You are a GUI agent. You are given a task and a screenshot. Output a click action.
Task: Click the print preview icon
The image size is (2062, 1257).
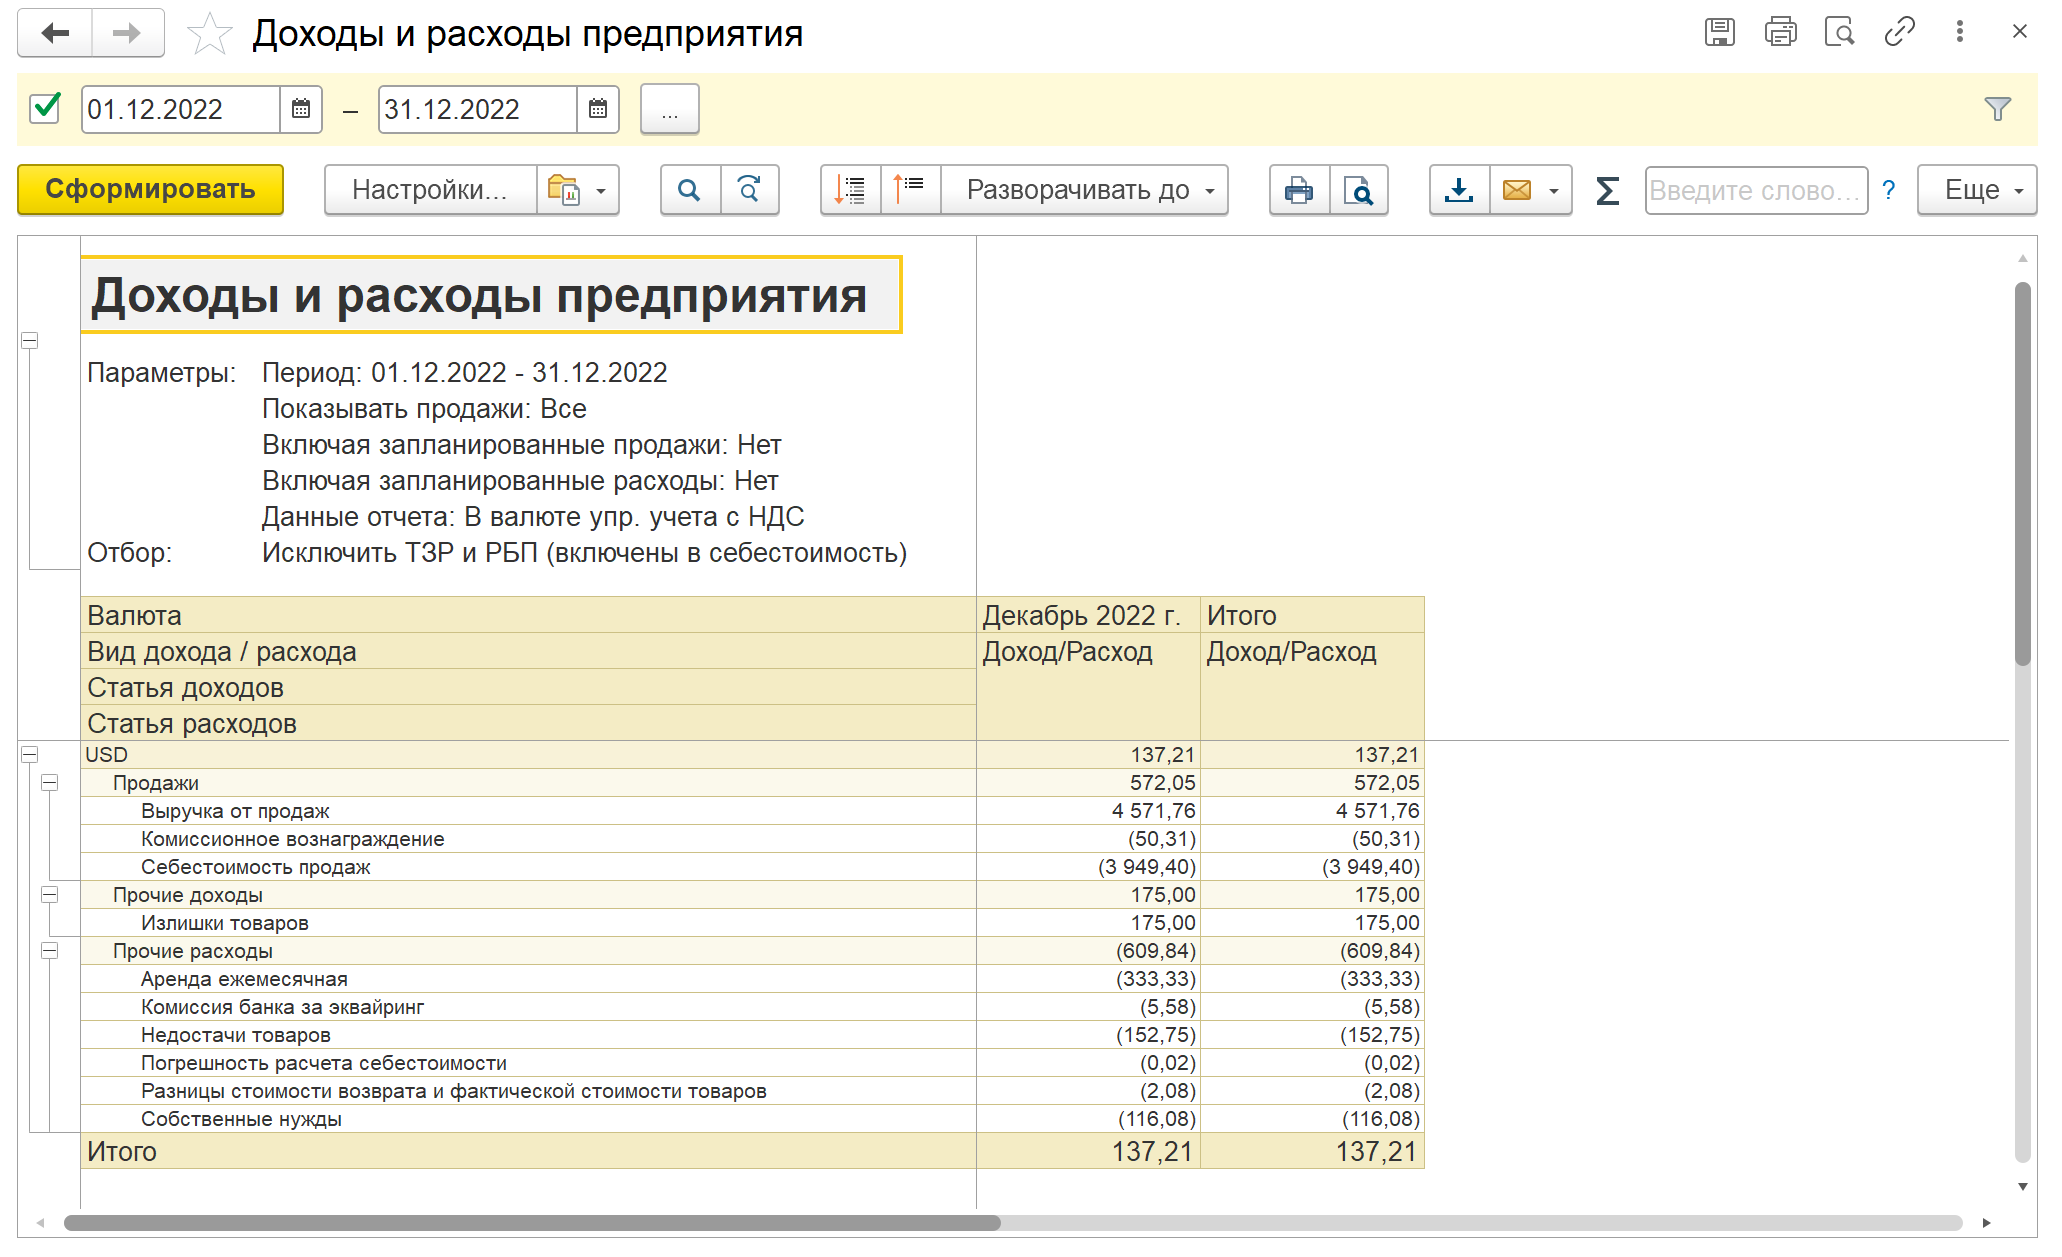click(x=1358, y=190)
